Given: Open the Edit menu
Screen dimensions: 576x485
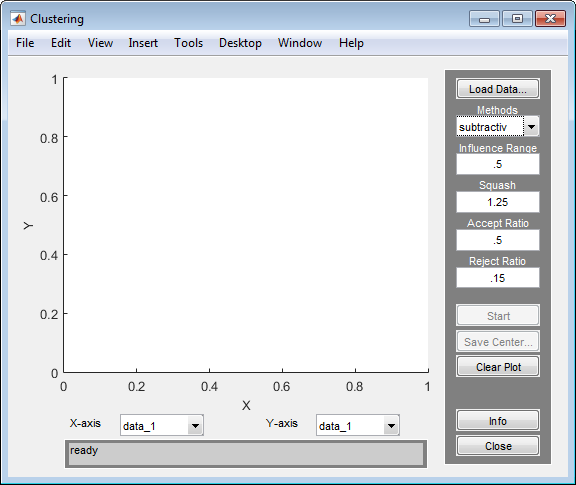Looking at the screenshot, I should point(61,43).
